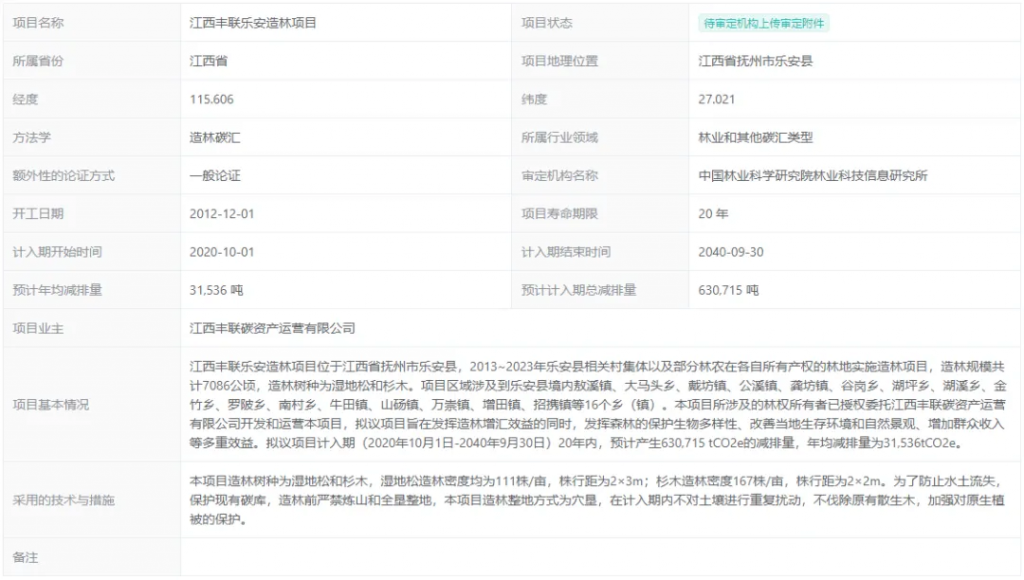Click the empty 备注 field

[x=598, y=557]
